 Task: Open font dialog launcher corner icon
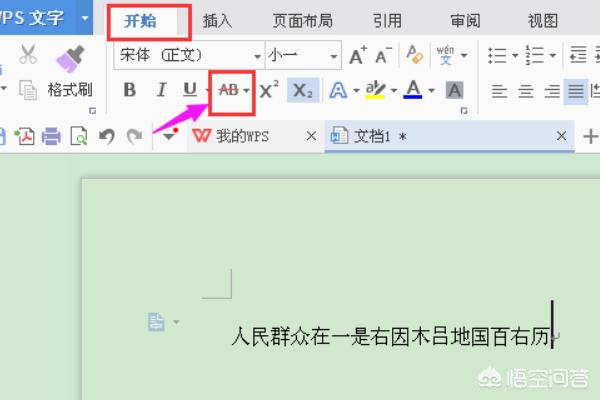point(464,111)
